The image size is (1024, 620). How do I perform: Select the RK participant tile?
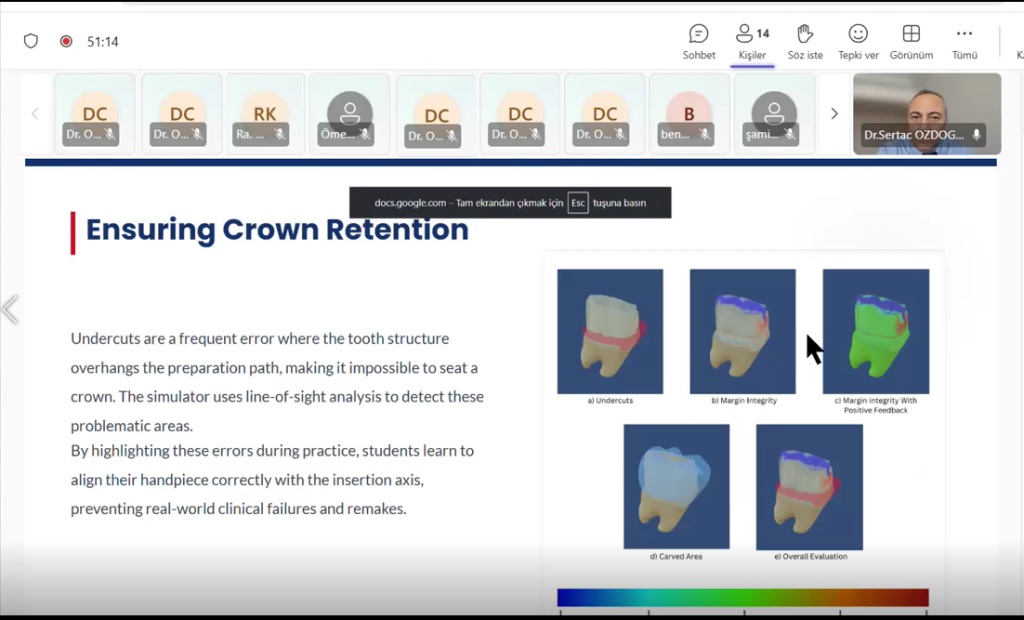[265, 114]
